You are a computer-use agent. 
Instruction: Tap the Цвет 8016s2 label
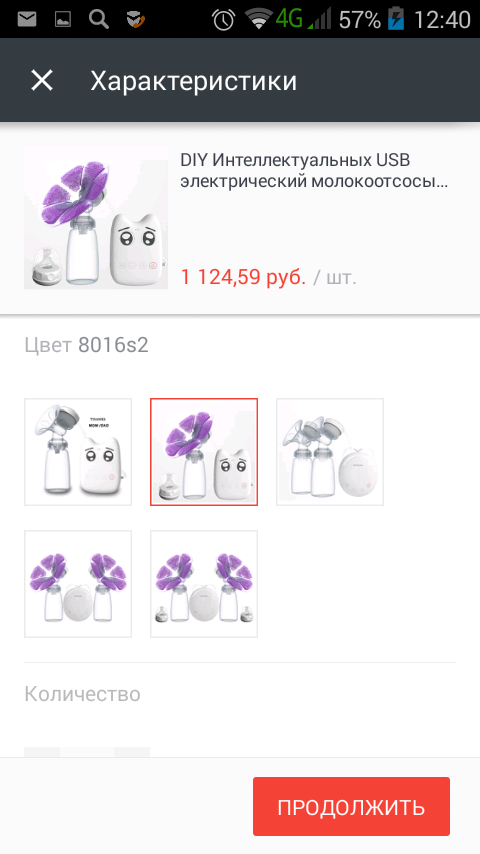(86, 345)
